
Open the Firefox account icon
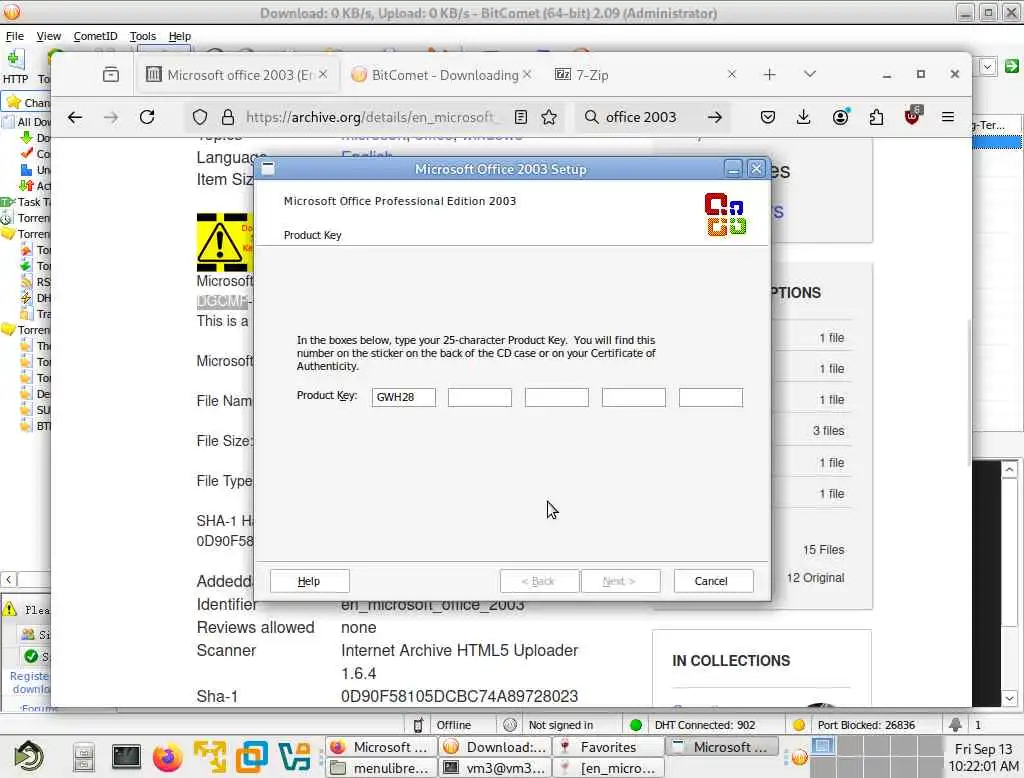click(x=840, y=117)
